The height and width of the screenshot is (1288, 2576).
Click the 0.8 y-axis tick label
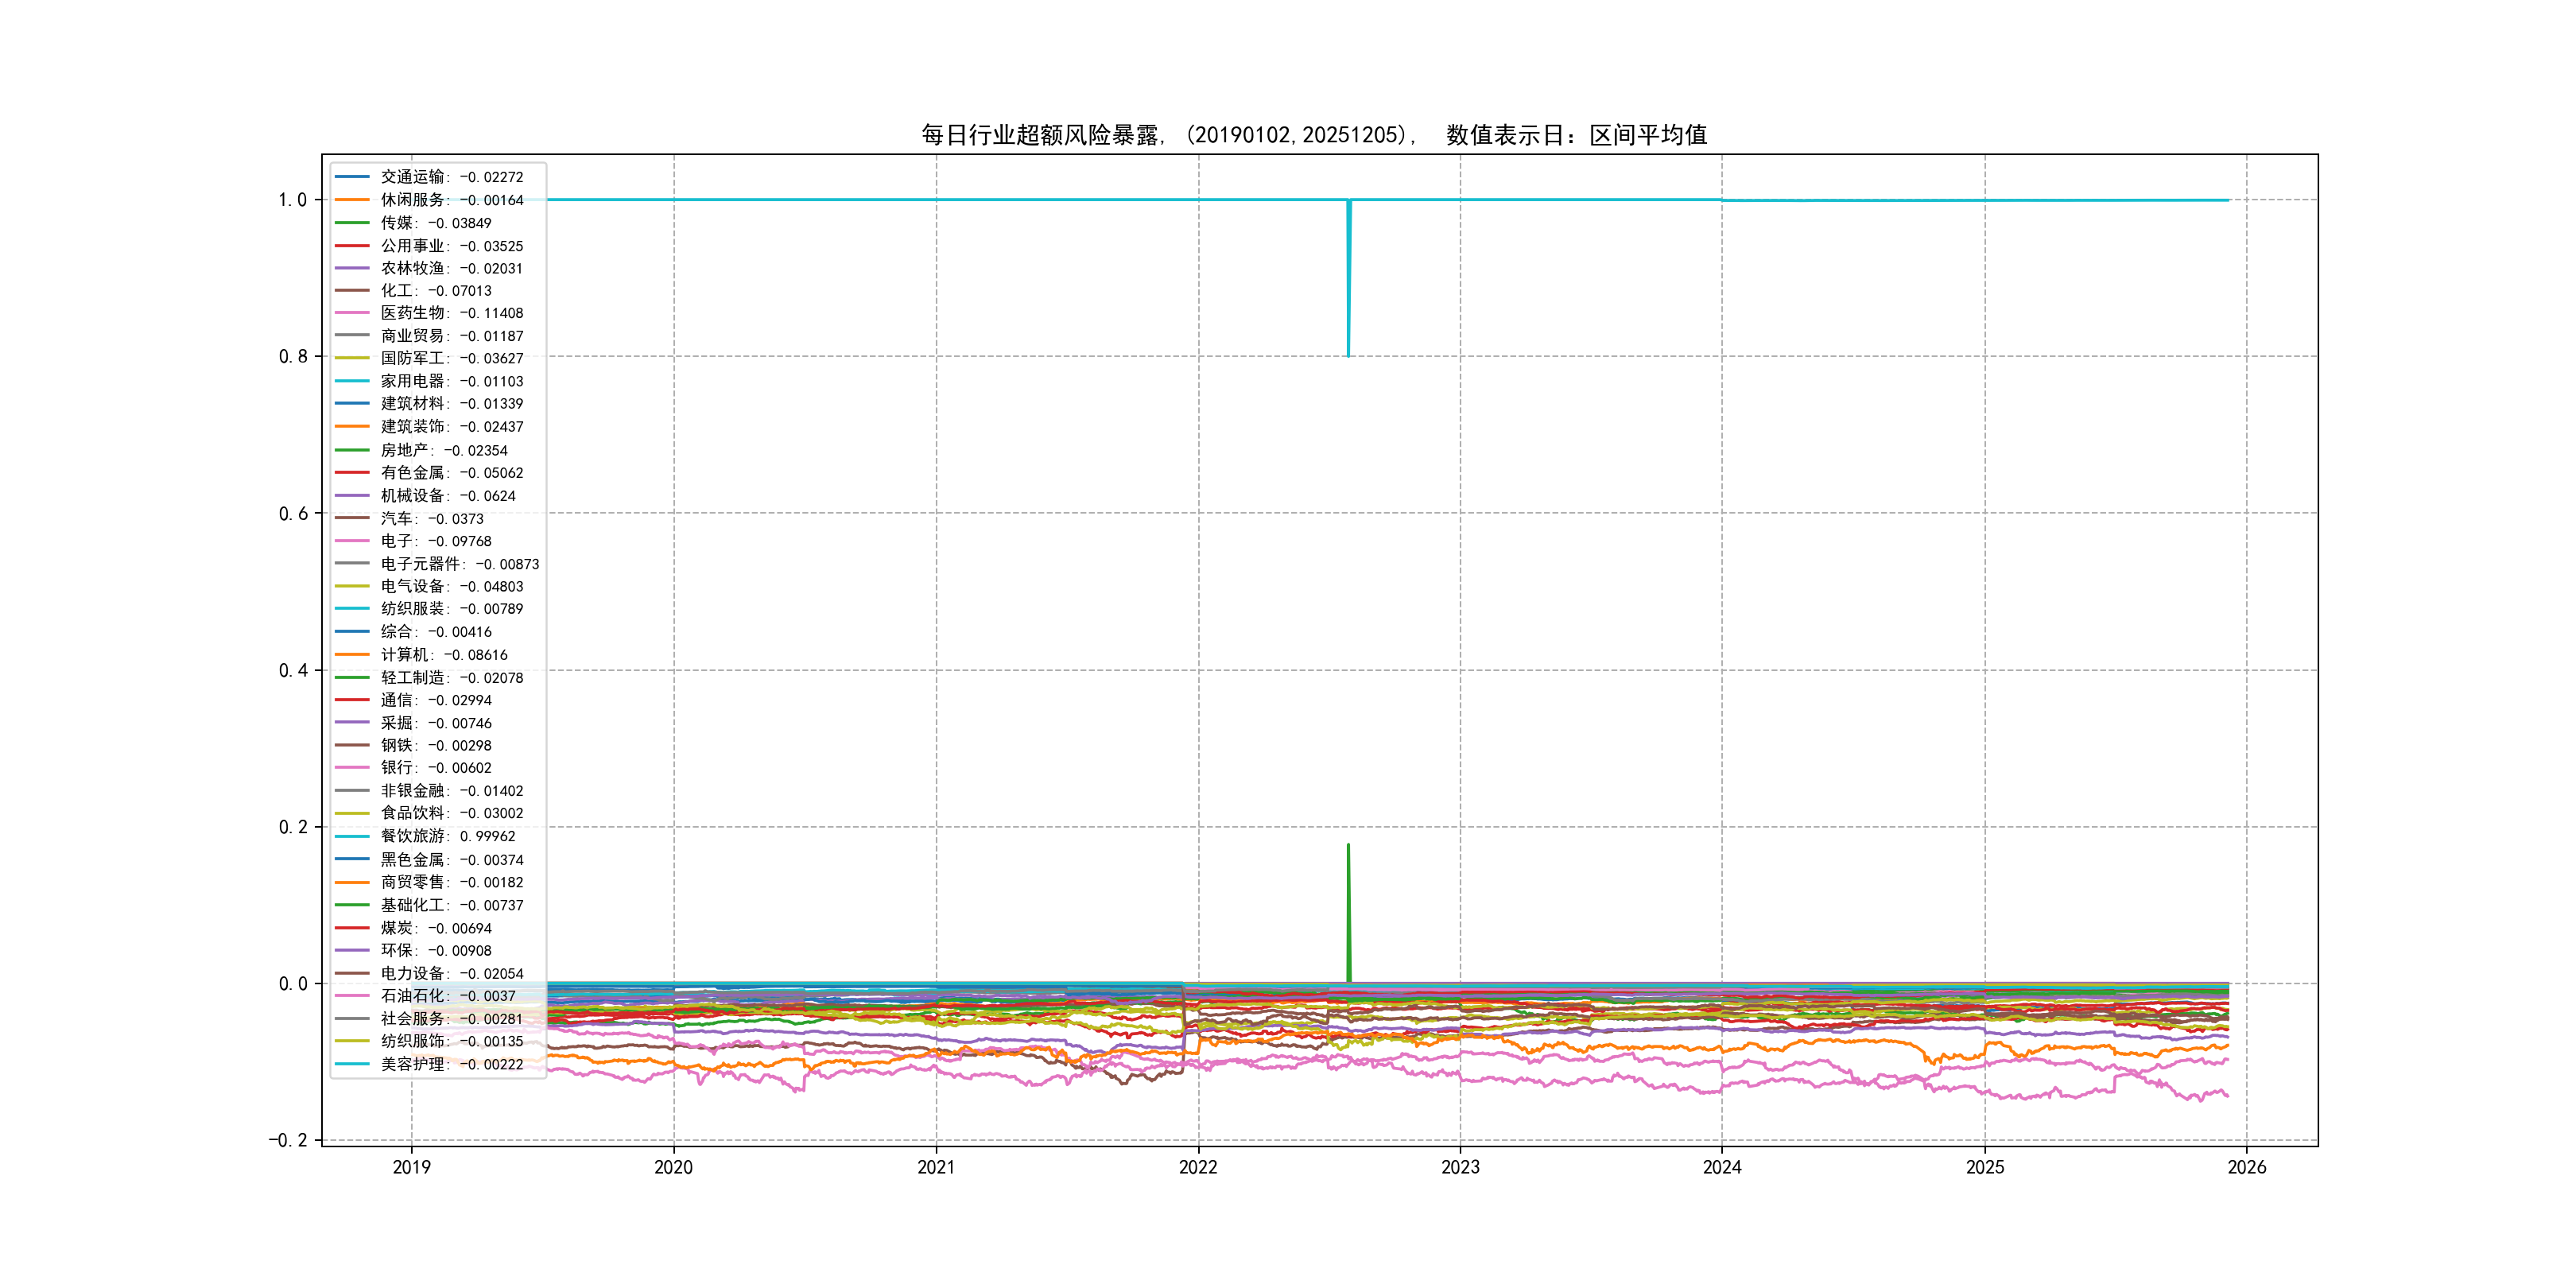point(293,356)
